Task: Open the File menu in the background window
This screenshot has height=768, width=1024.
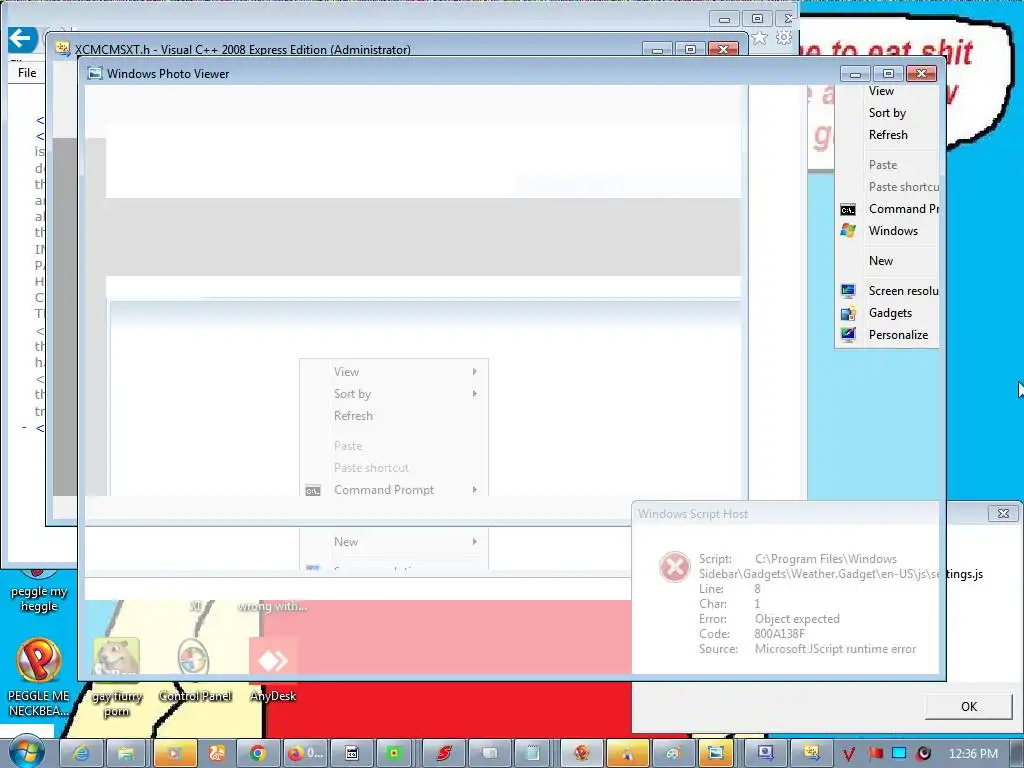Action: tap(27, 72)
